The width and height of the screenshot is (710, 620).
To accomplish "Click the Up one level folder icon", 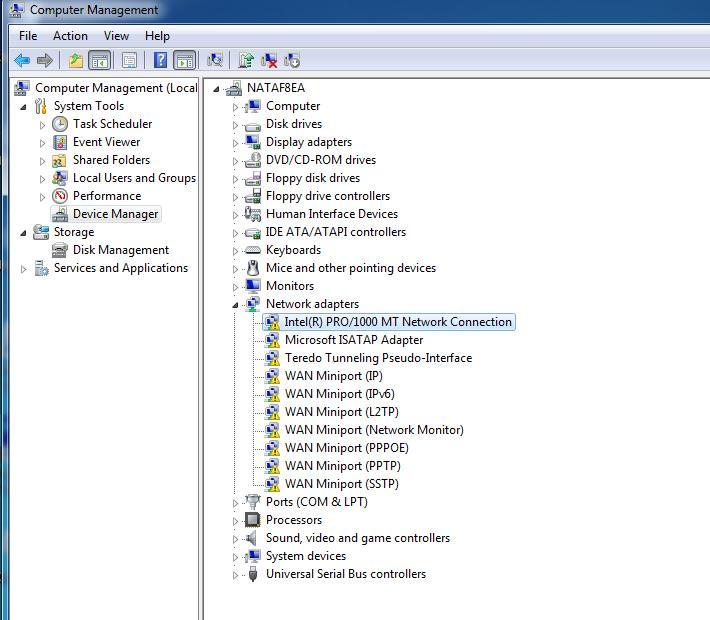I will 76,60.
